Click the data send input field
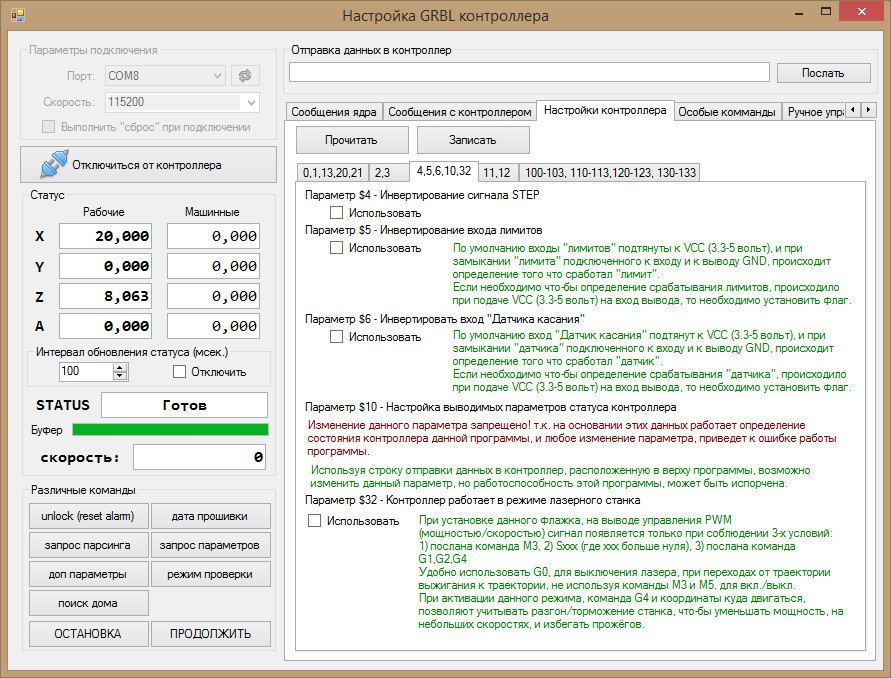This screenshot has height=678, width=891. [529, 72]
